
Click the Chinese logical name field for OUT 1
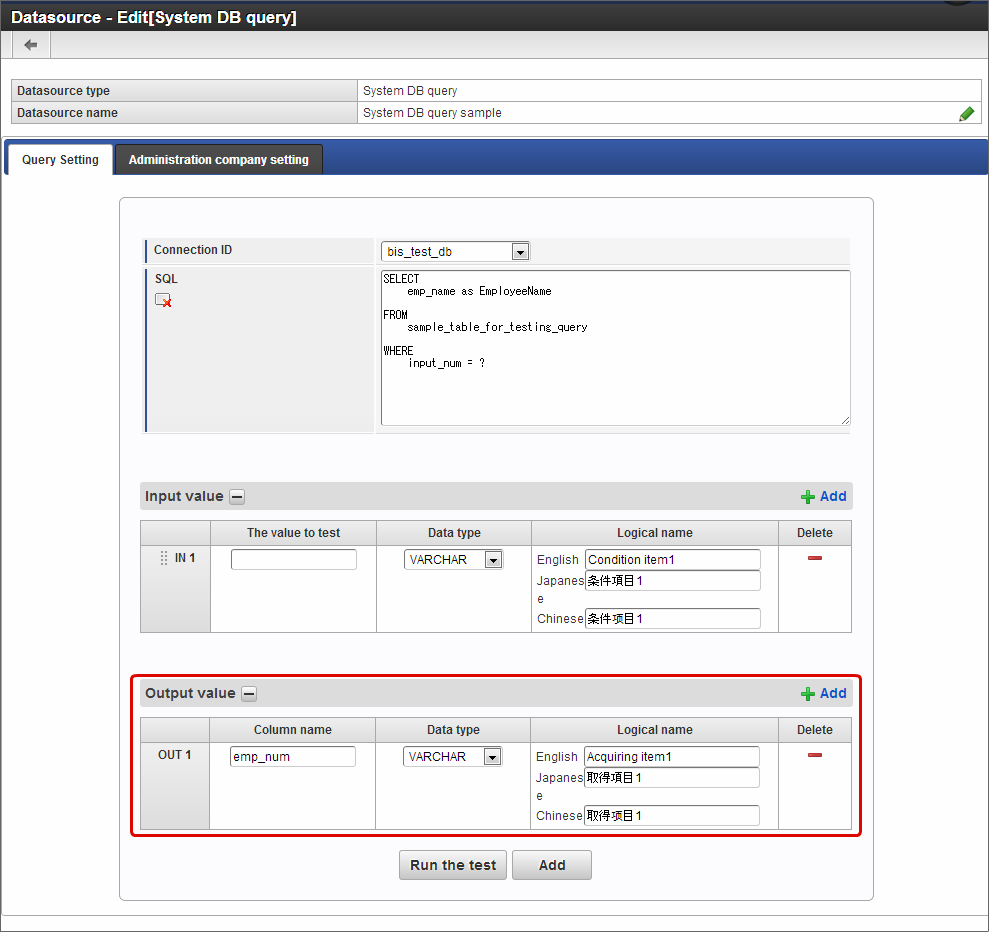point(672,815)
